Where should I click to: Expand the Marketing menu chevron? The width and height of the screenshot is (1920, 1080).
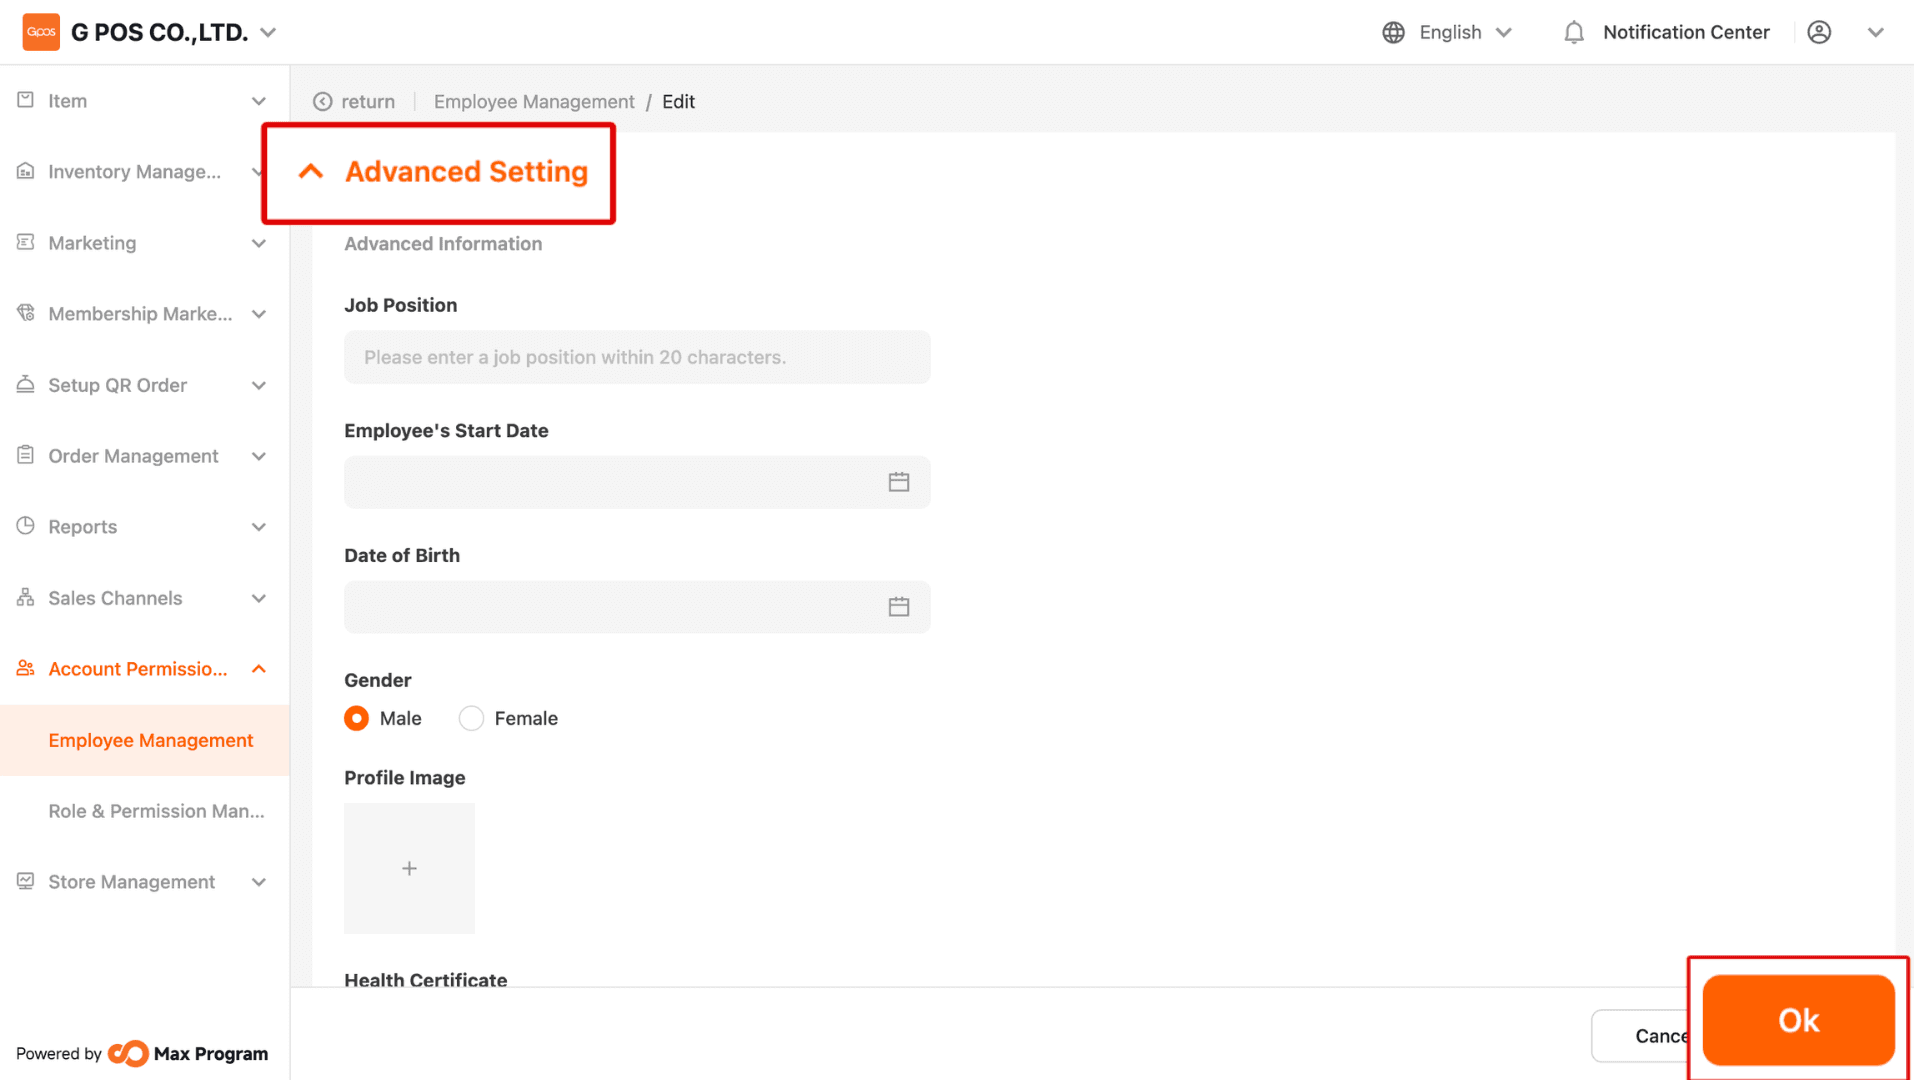(x=259, y=243)
